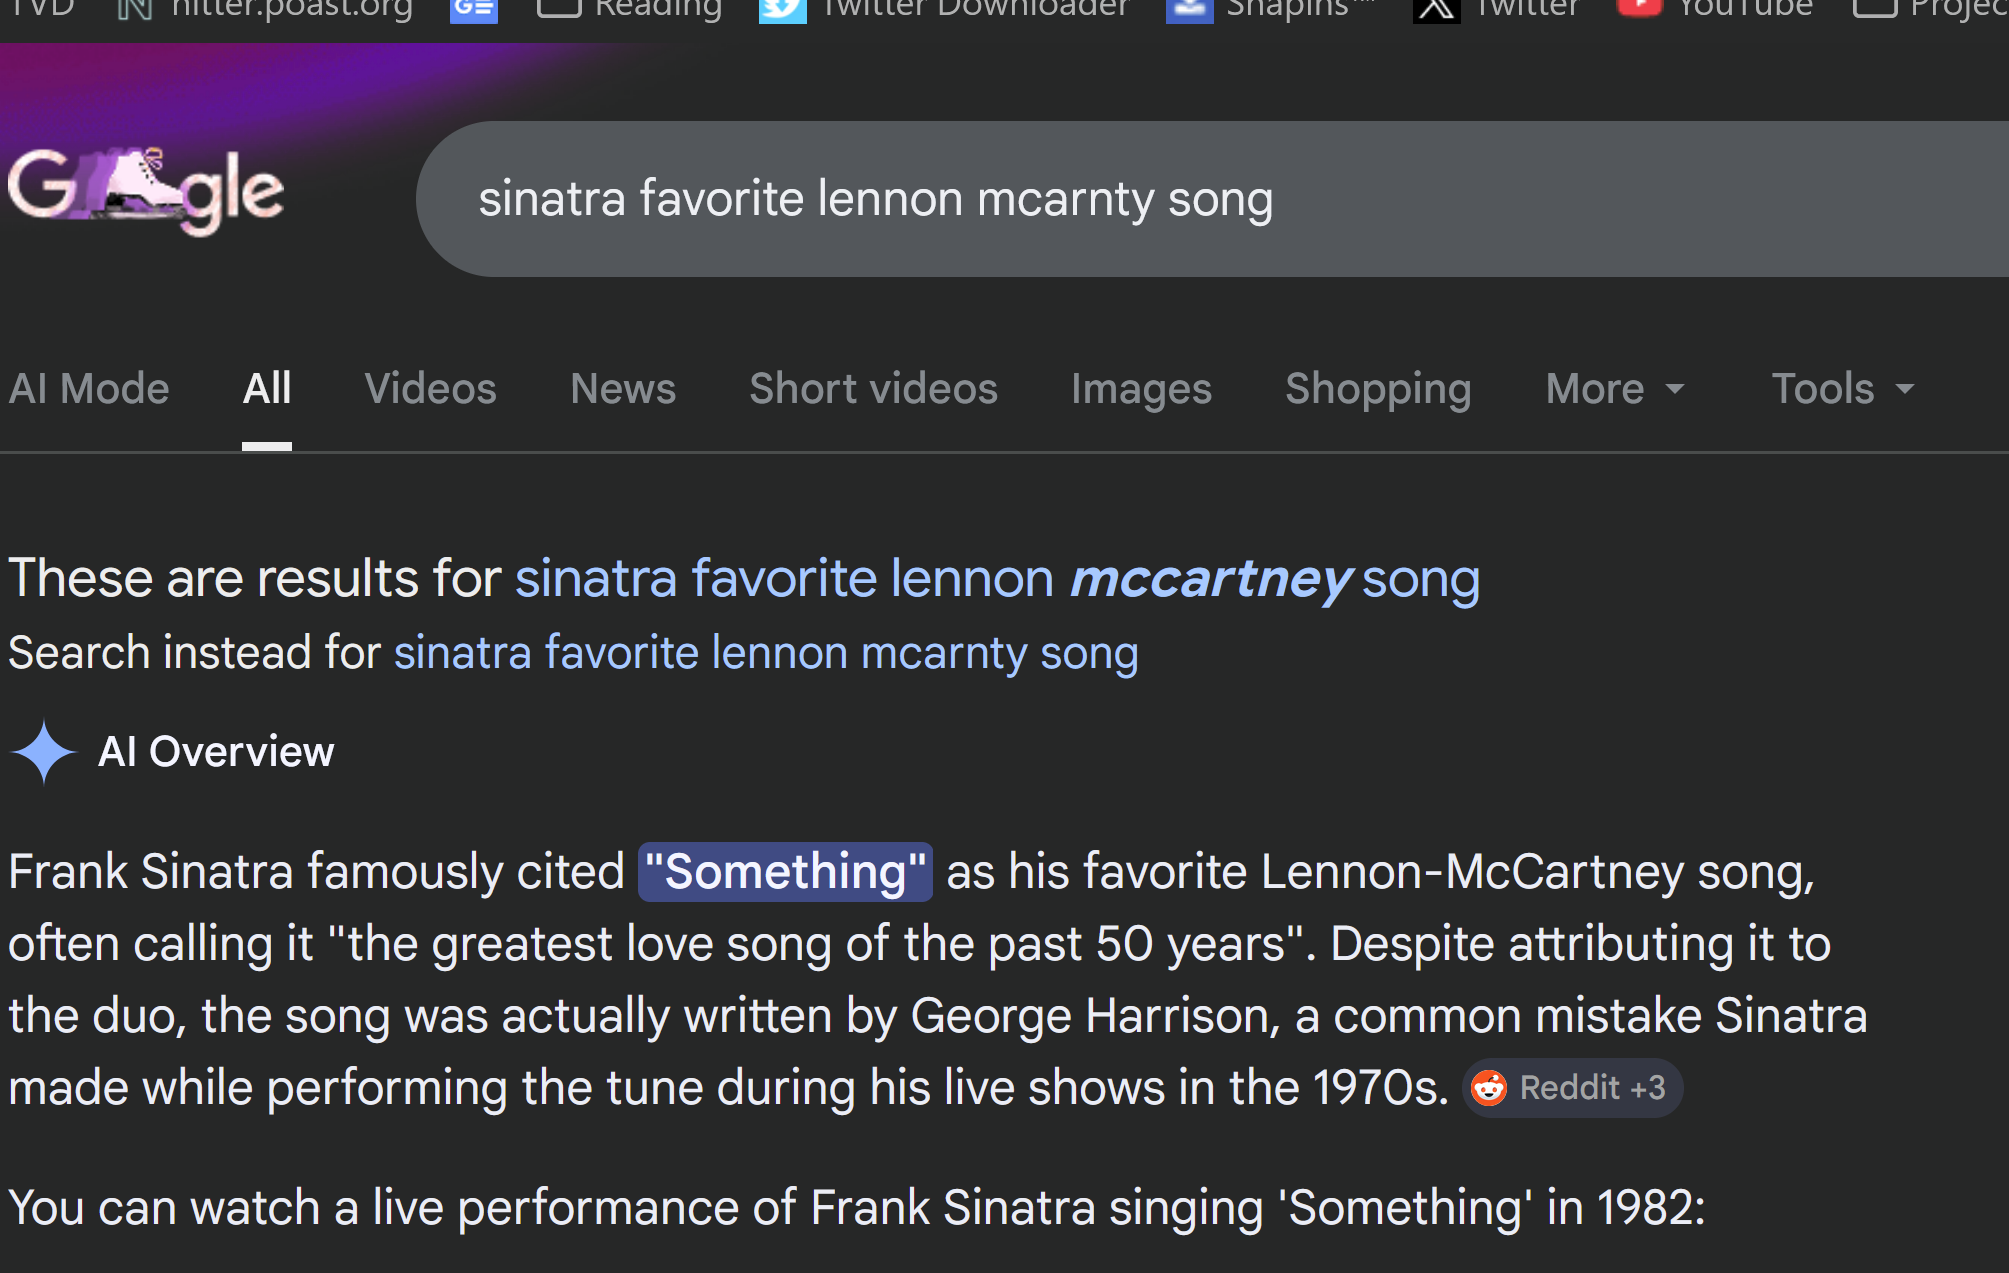Open the Reading bookmarks folder
The image size is (2009, 1273).
click(630, 8)
